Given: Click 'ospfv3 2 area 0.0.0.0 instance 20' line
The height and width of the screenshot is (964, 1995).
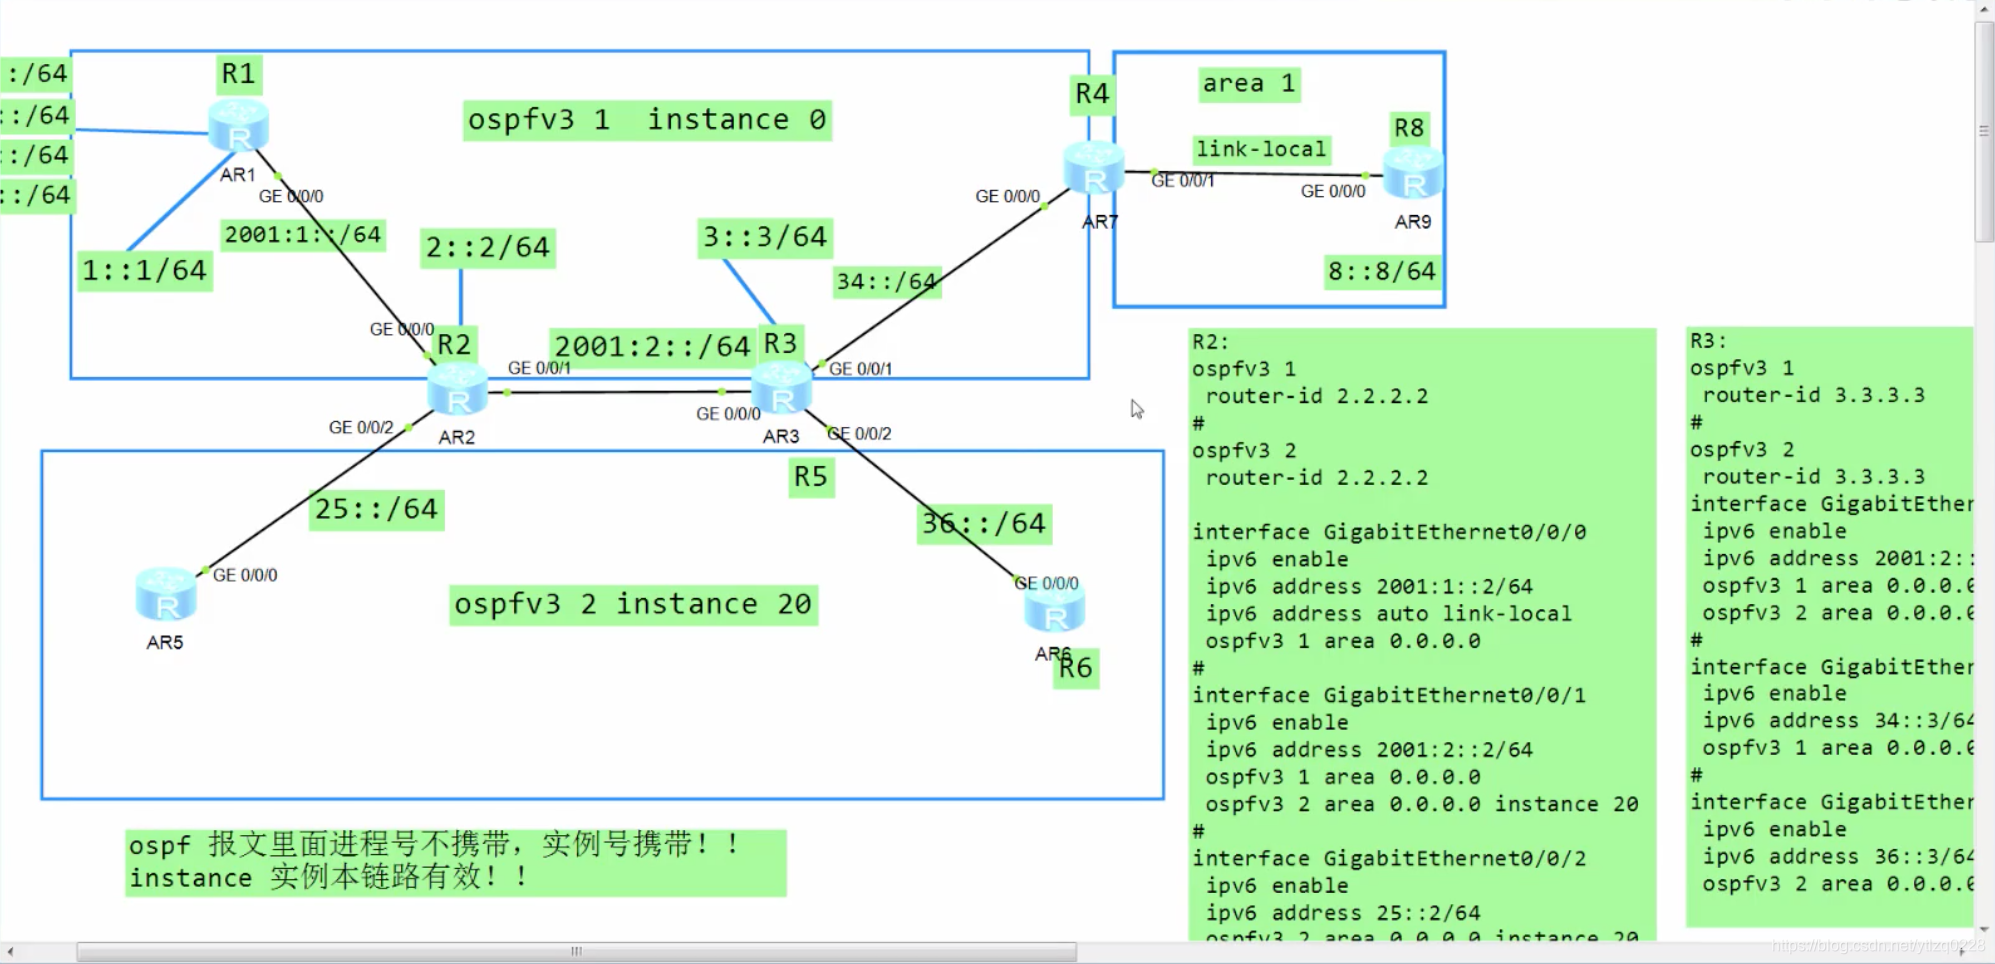Looking at the screenshot, I should [x=1422, y=804].
